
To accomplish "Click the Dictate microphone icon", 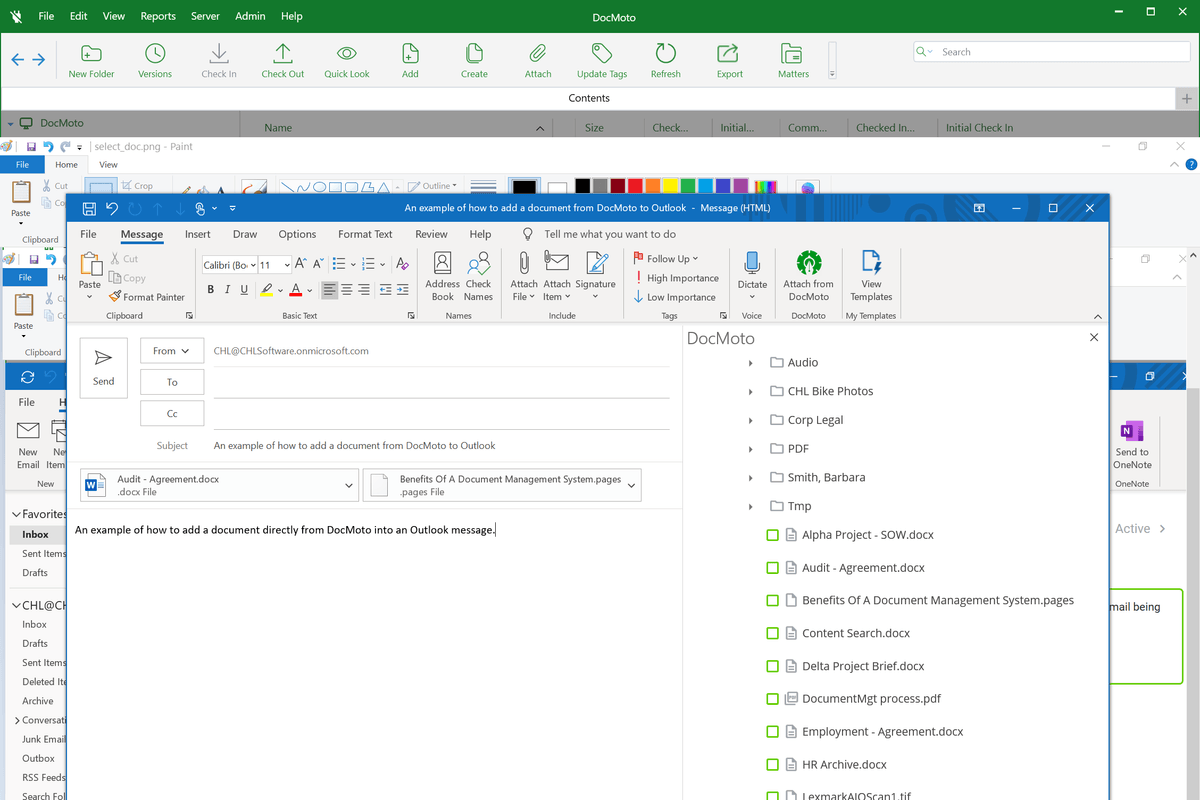I will 752,264.
